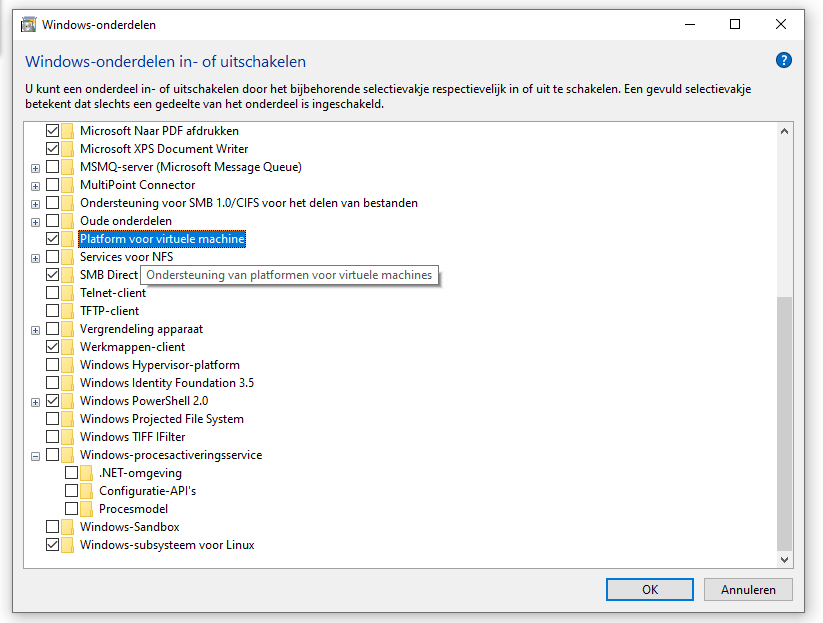This screenshot has height=623, width=823.
Task: Expand Ondersteuning voor SMB 1.0/CIFS node
Action: click(35, 204)
